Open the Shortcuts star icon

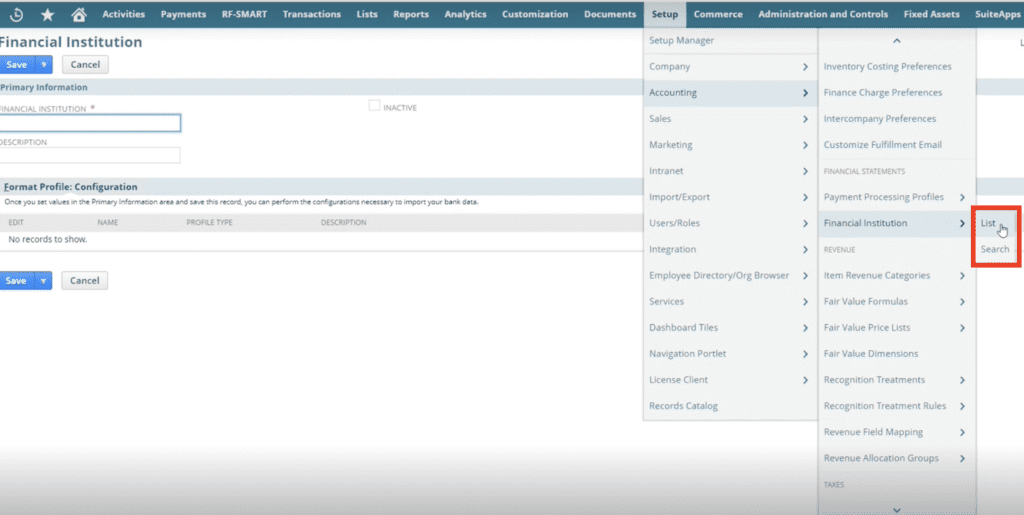click(x=47, y=14)
